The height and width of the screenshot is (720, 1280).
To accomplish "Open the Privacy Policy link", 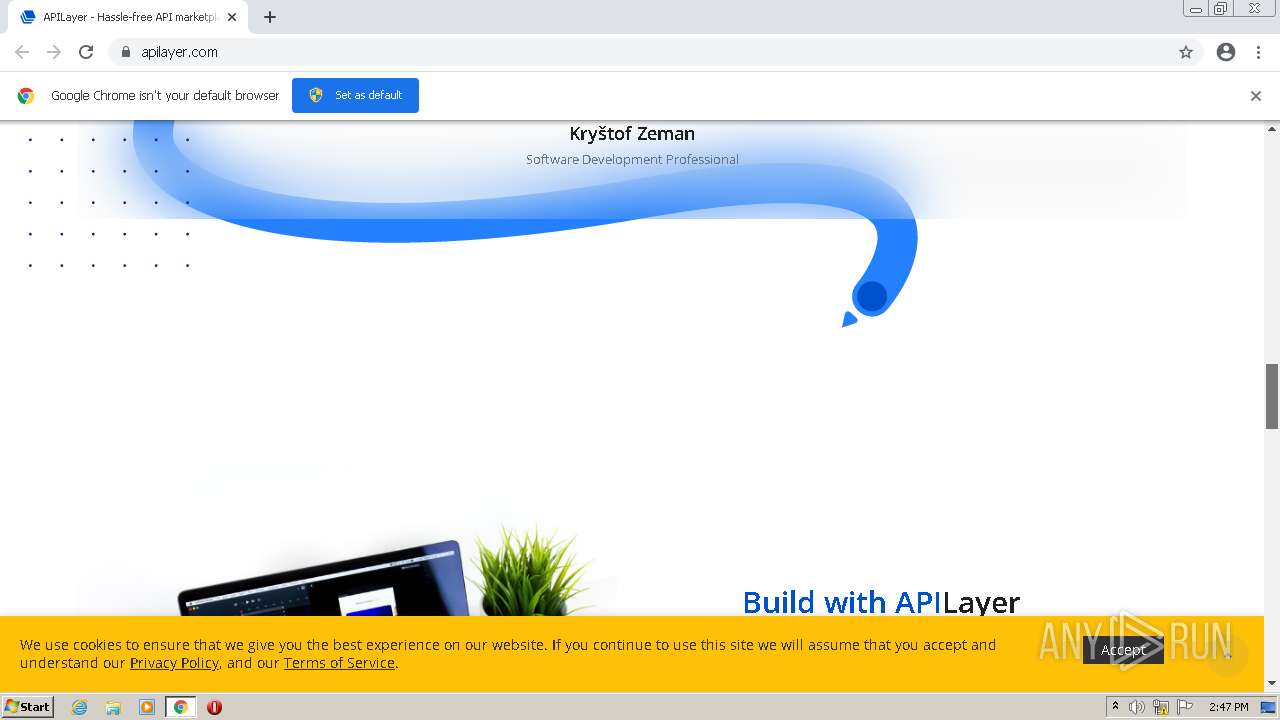I will (174, 663).
